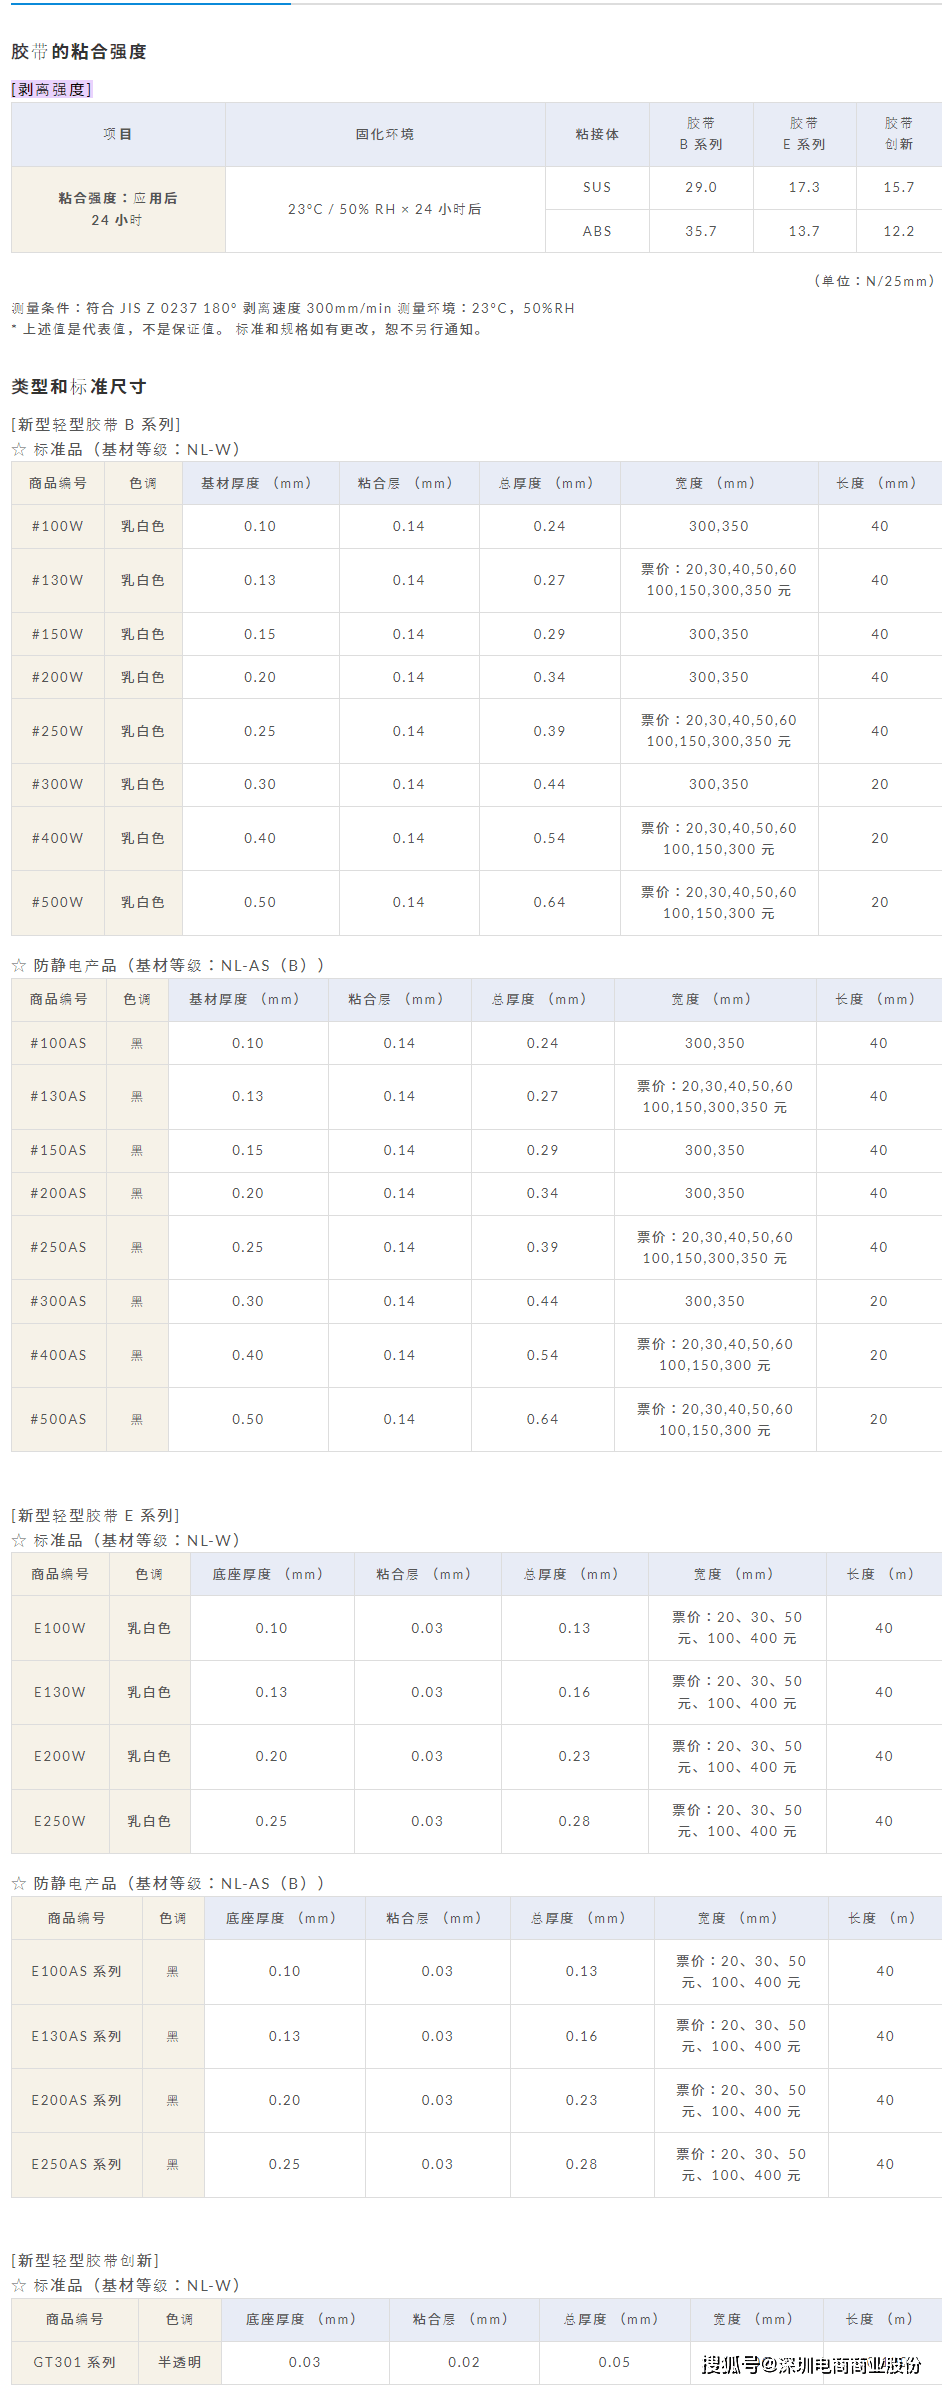Click the star beside B series 防静电产品 heading
Image resolution: width=942 pixels, height=2385 pixels.
point(19,966)
